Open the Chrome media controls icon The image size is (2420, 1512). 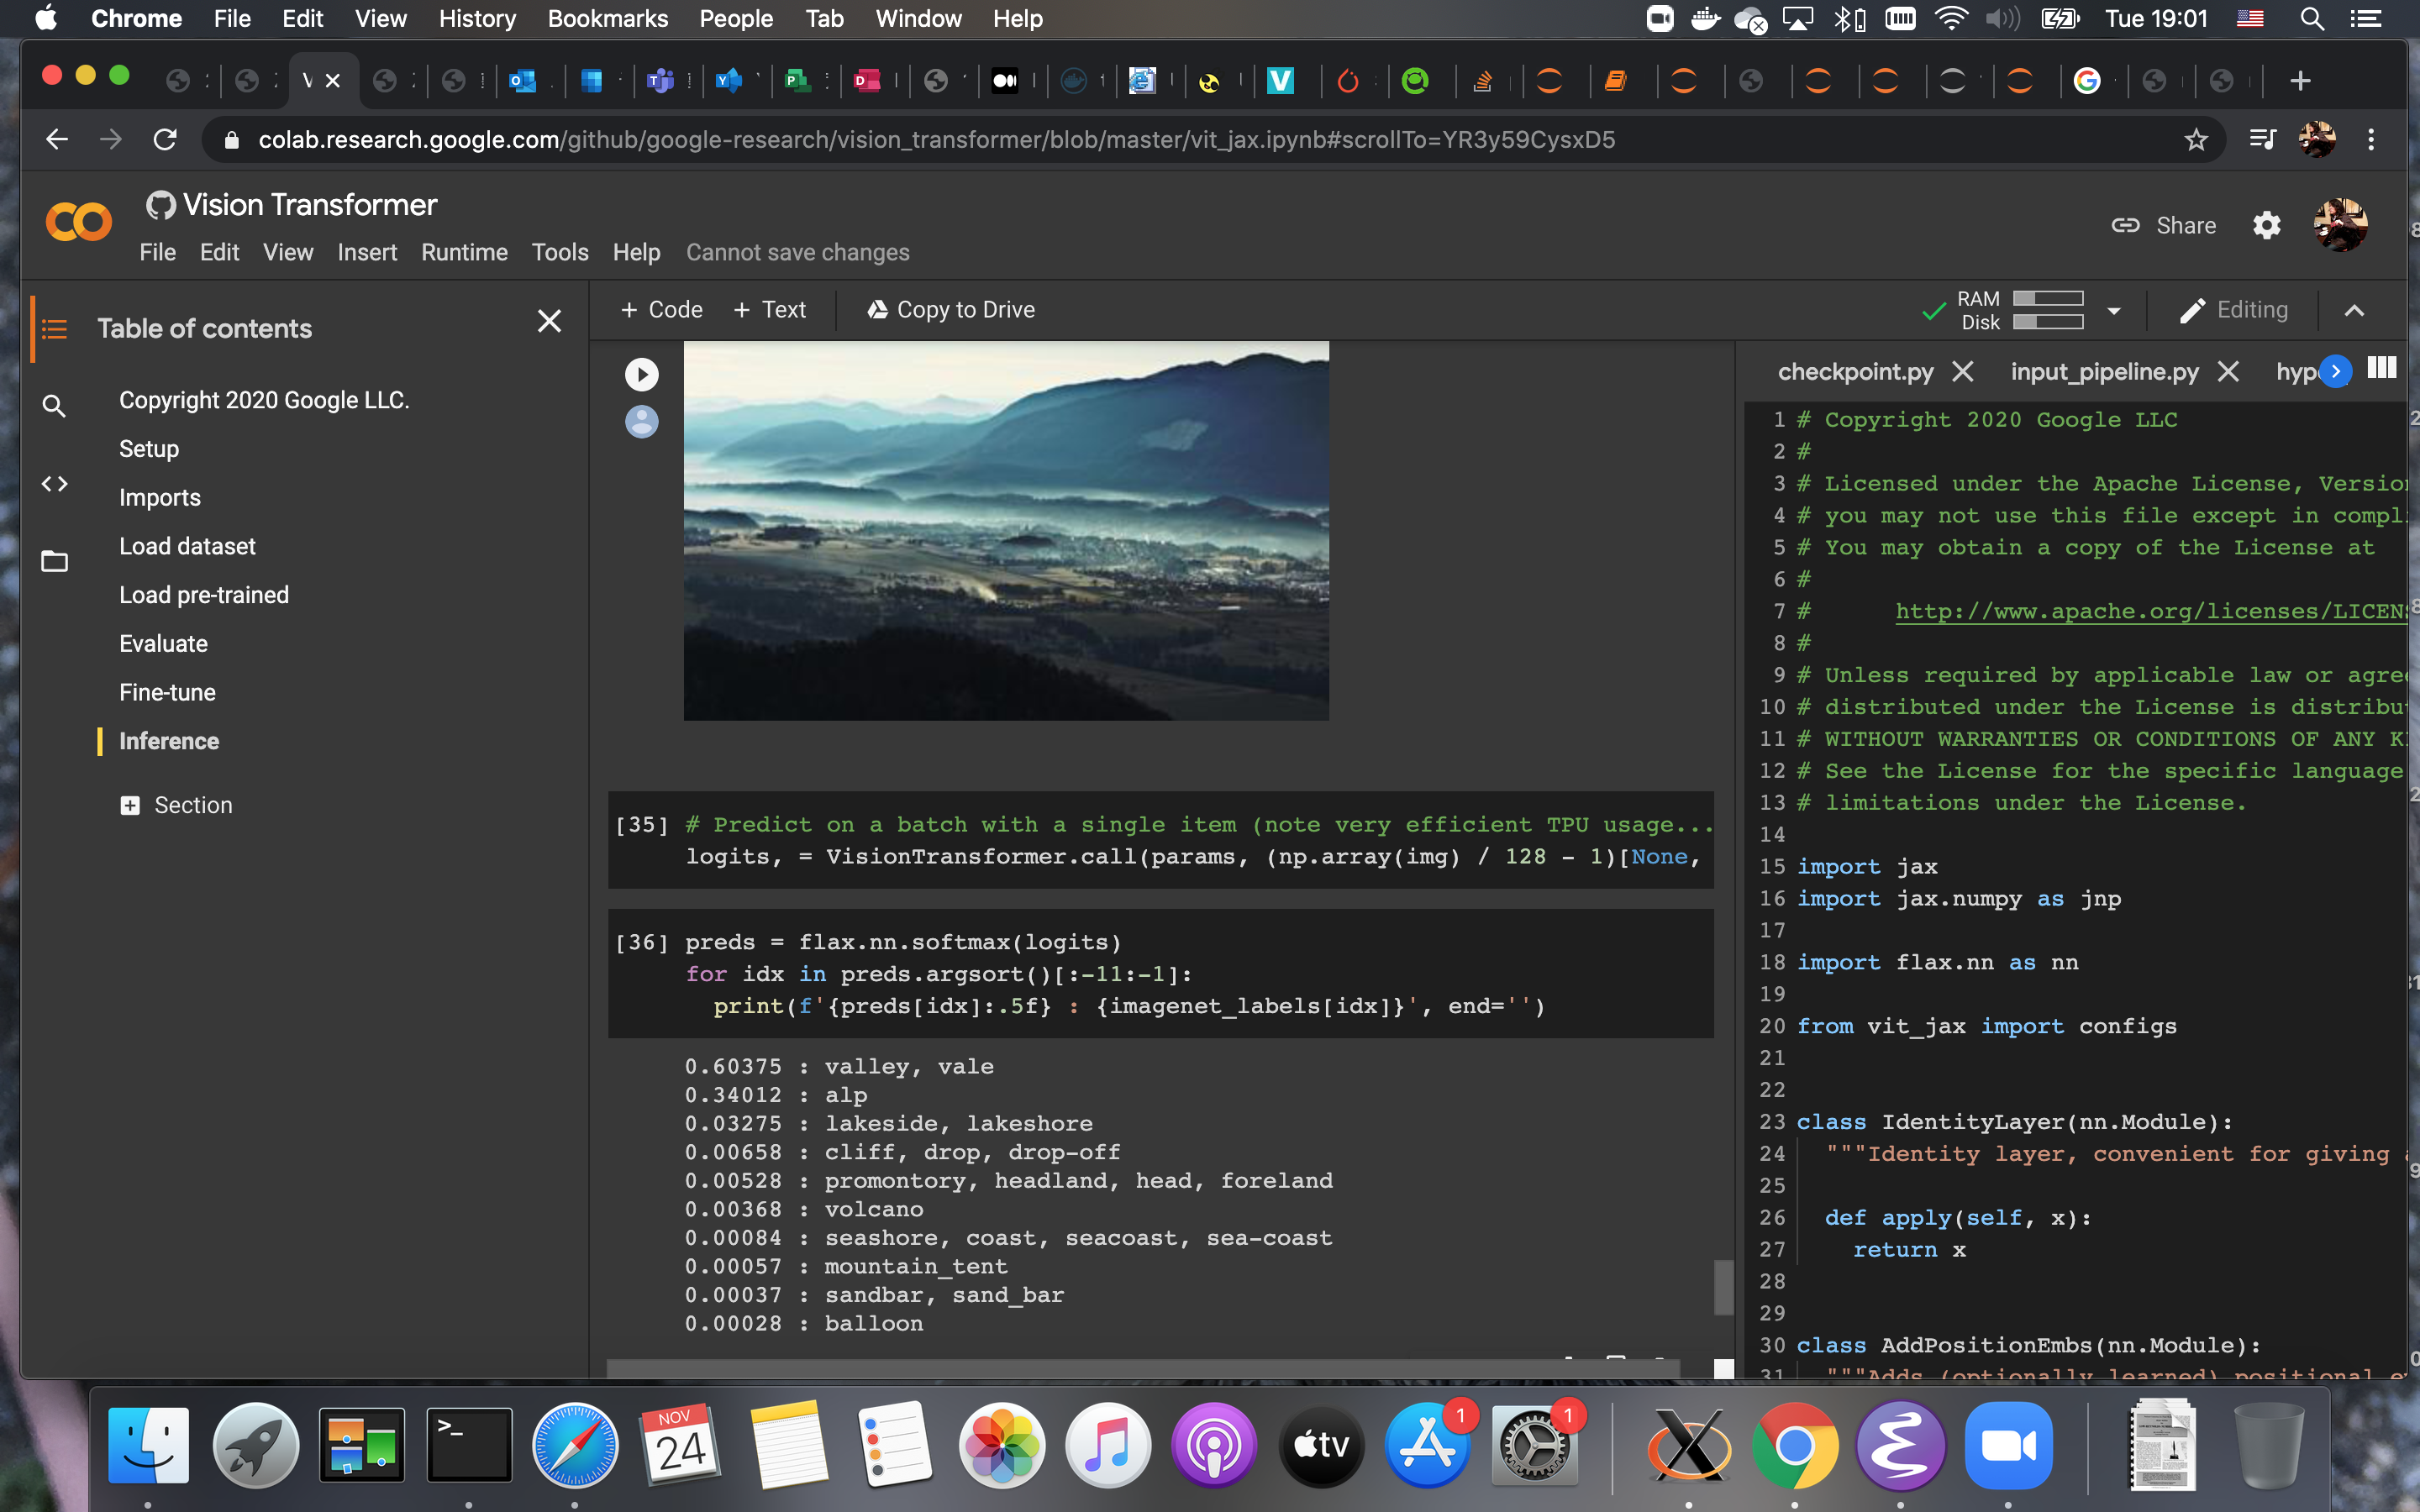click(2262, 140)
